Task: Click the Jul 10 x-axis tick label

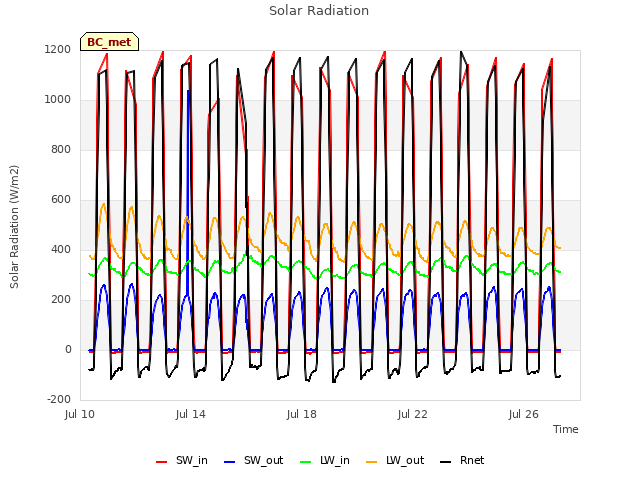Action: click(x=80, y=414)
